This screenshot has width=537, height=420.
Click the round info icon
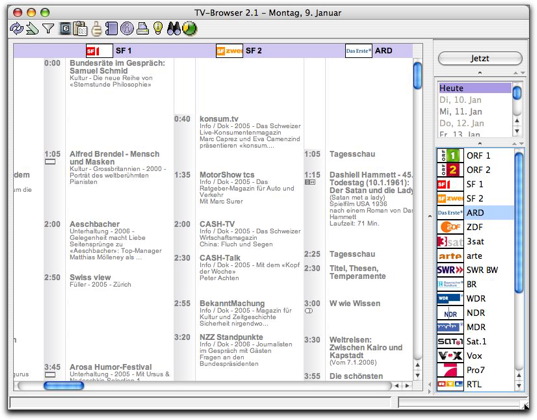point(127,29)
